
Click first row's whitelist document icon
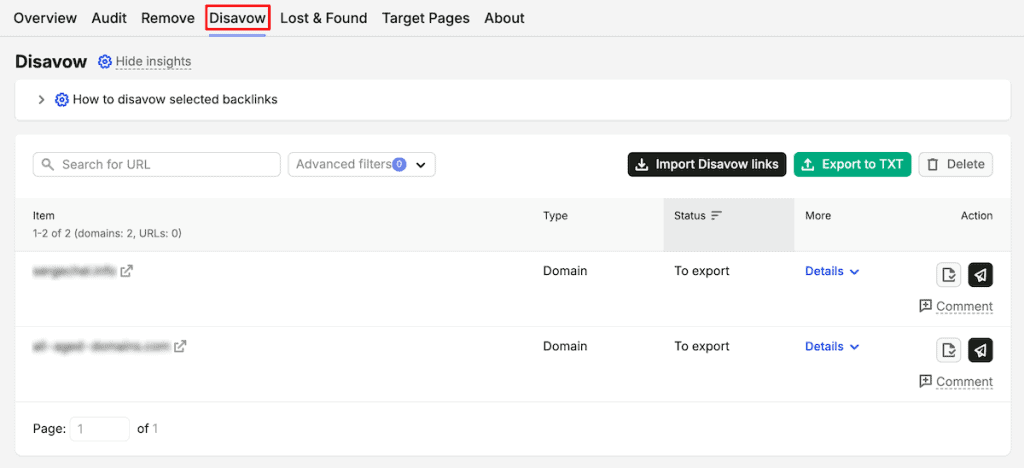click(949, 275)
